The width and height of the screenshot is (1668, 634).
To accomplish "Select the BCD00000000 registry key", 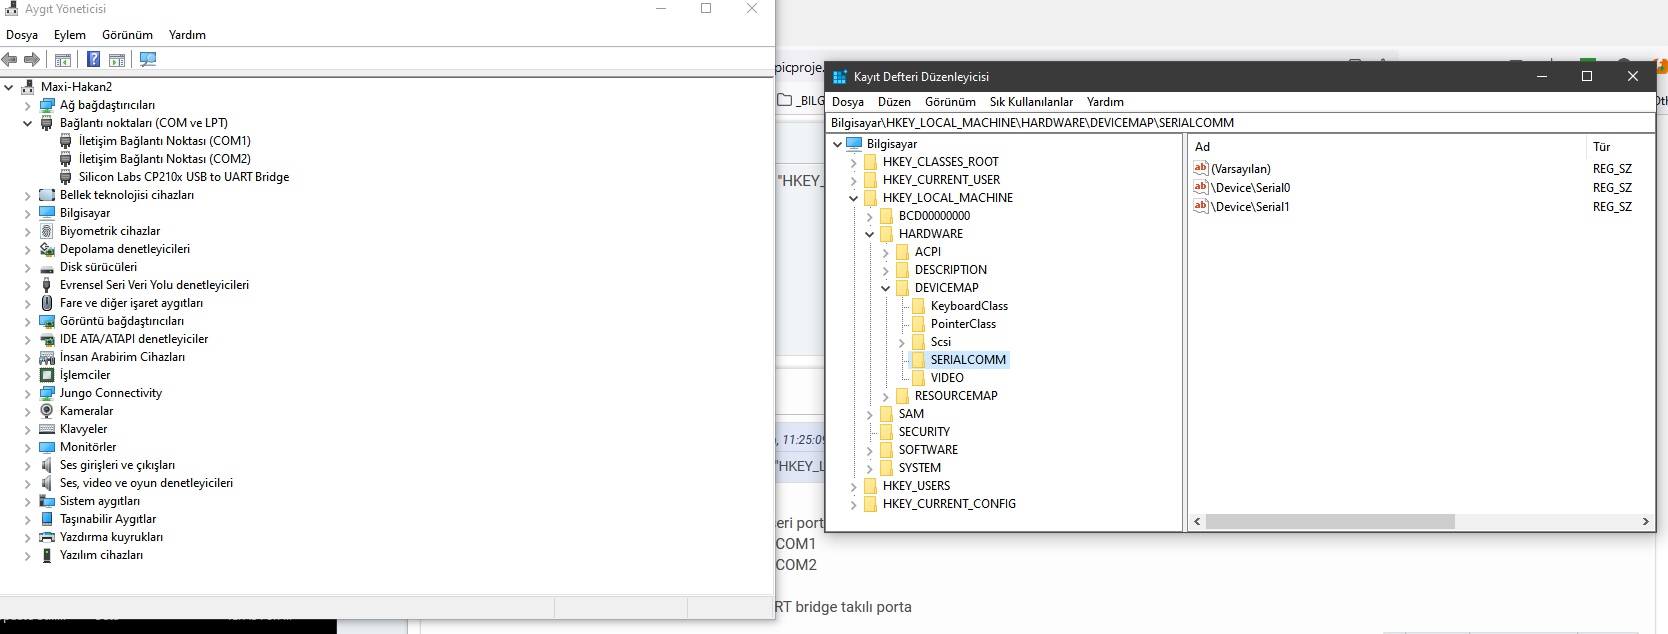I will point(934,216).
